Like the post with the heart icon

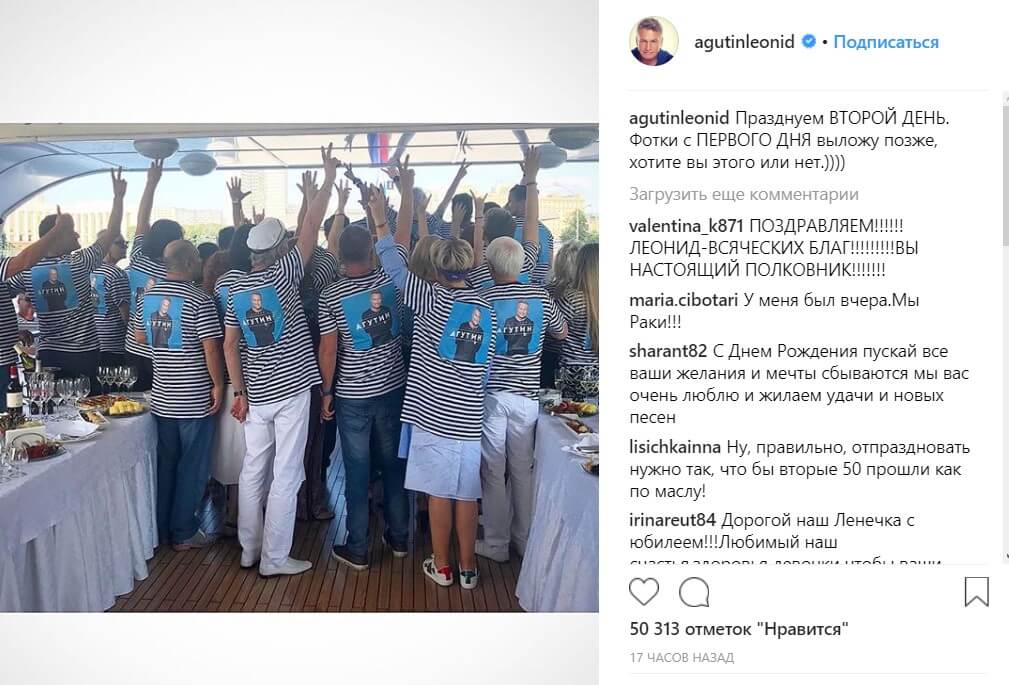pos(644,592)
